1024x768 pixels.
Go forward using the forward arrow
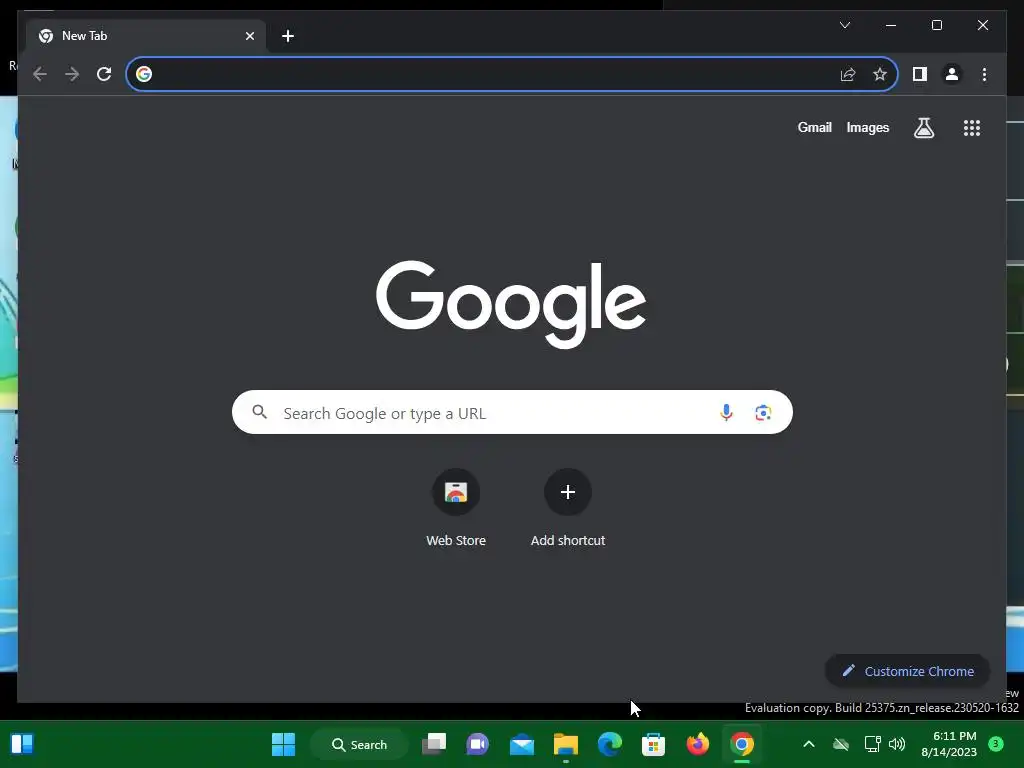point(72,74)
